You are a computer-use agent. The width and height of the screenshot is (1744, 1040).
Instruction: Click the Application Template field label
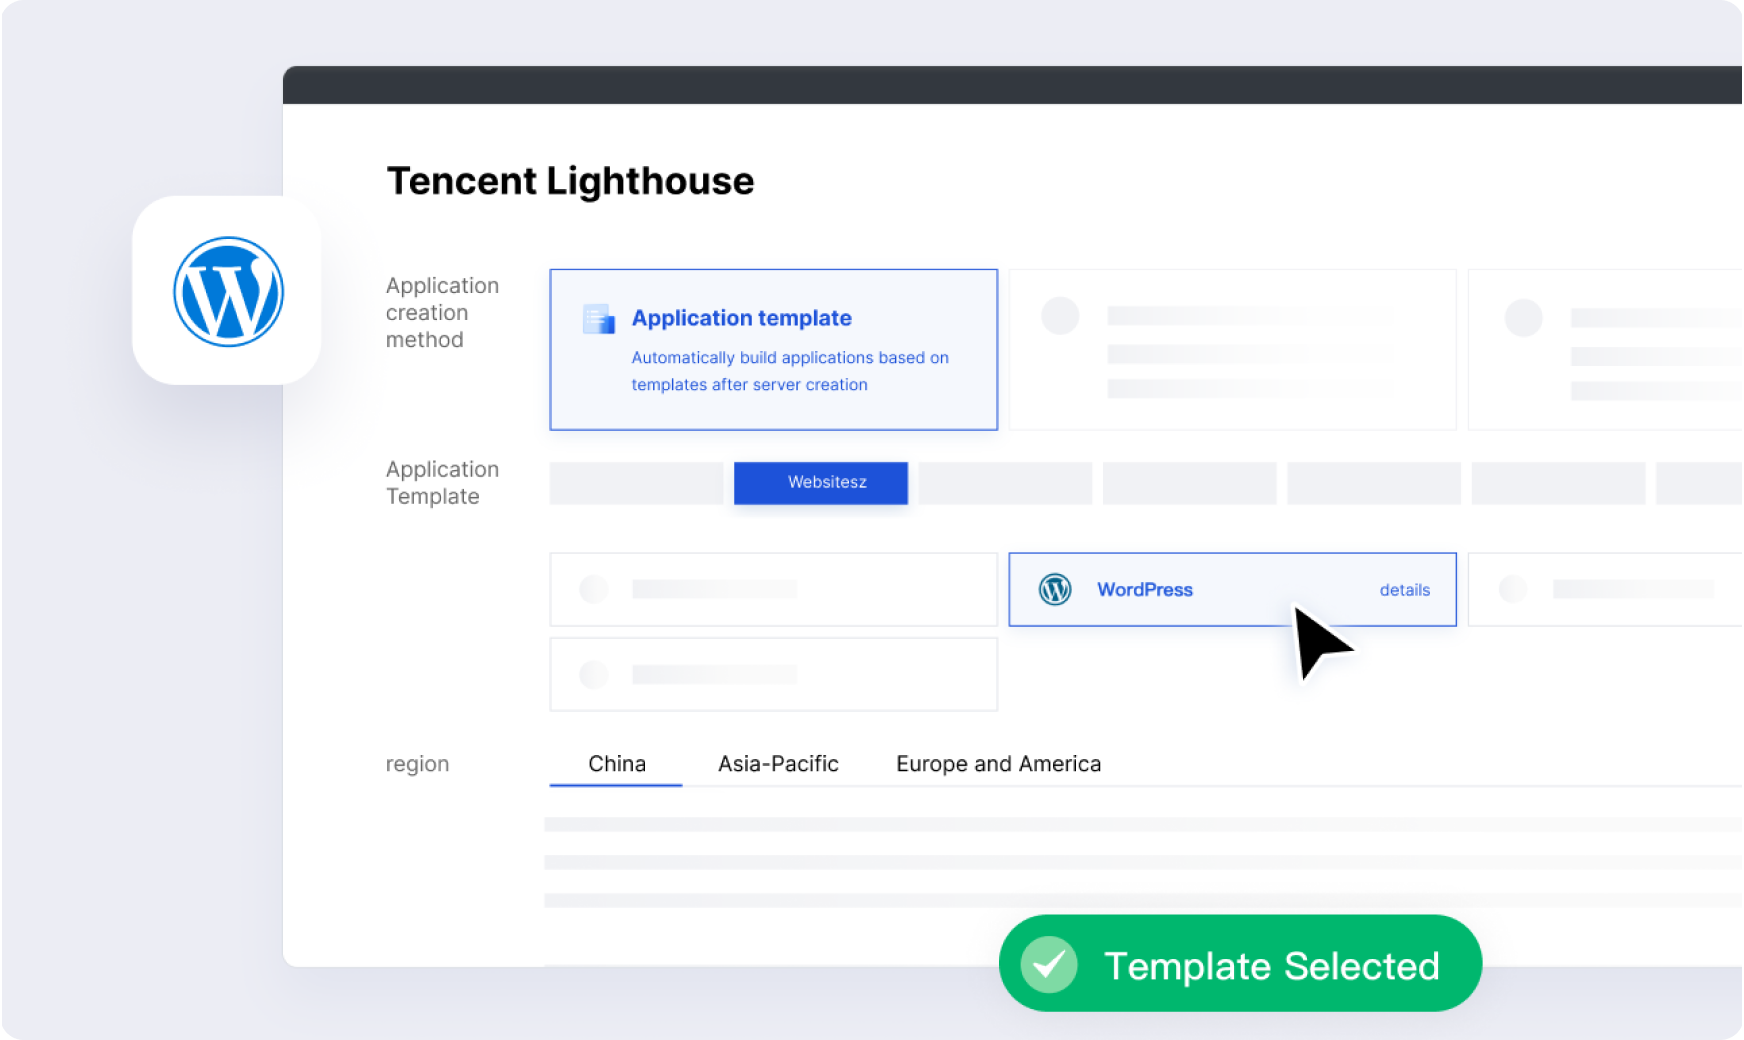[x=442, y=483]
